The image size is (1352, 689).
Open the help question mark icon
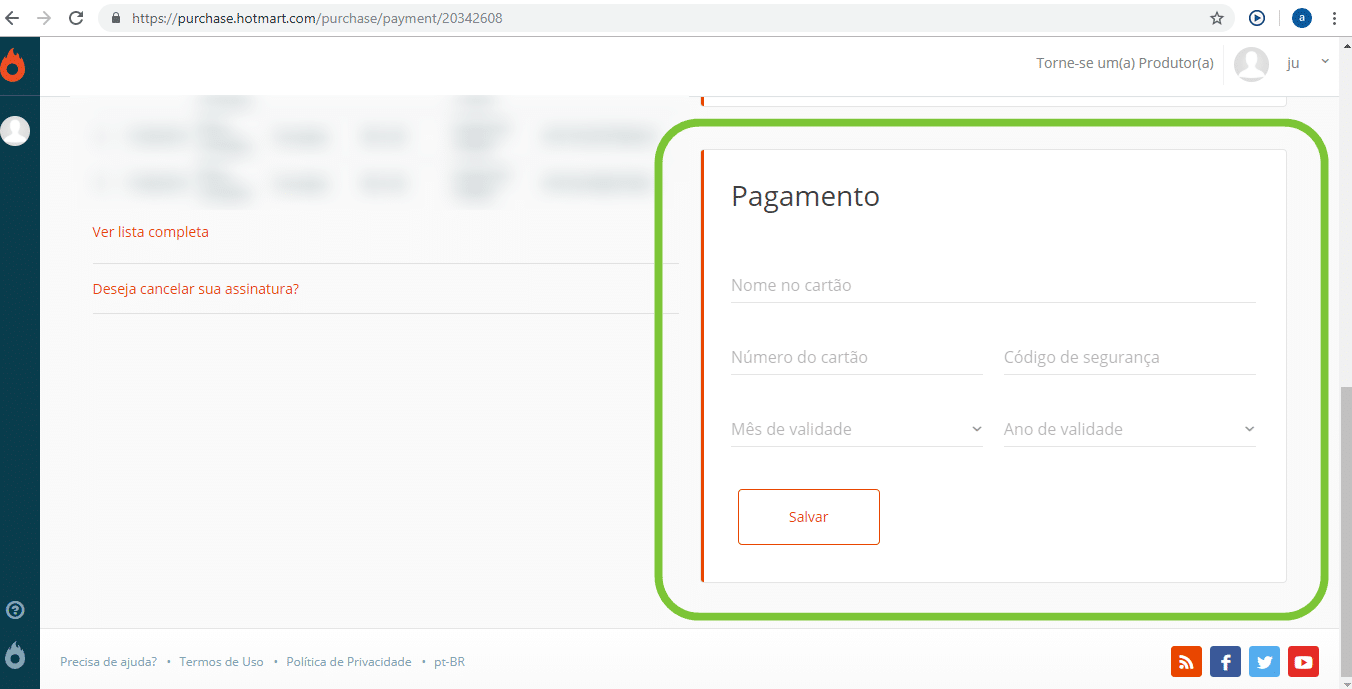click(15, 610)
